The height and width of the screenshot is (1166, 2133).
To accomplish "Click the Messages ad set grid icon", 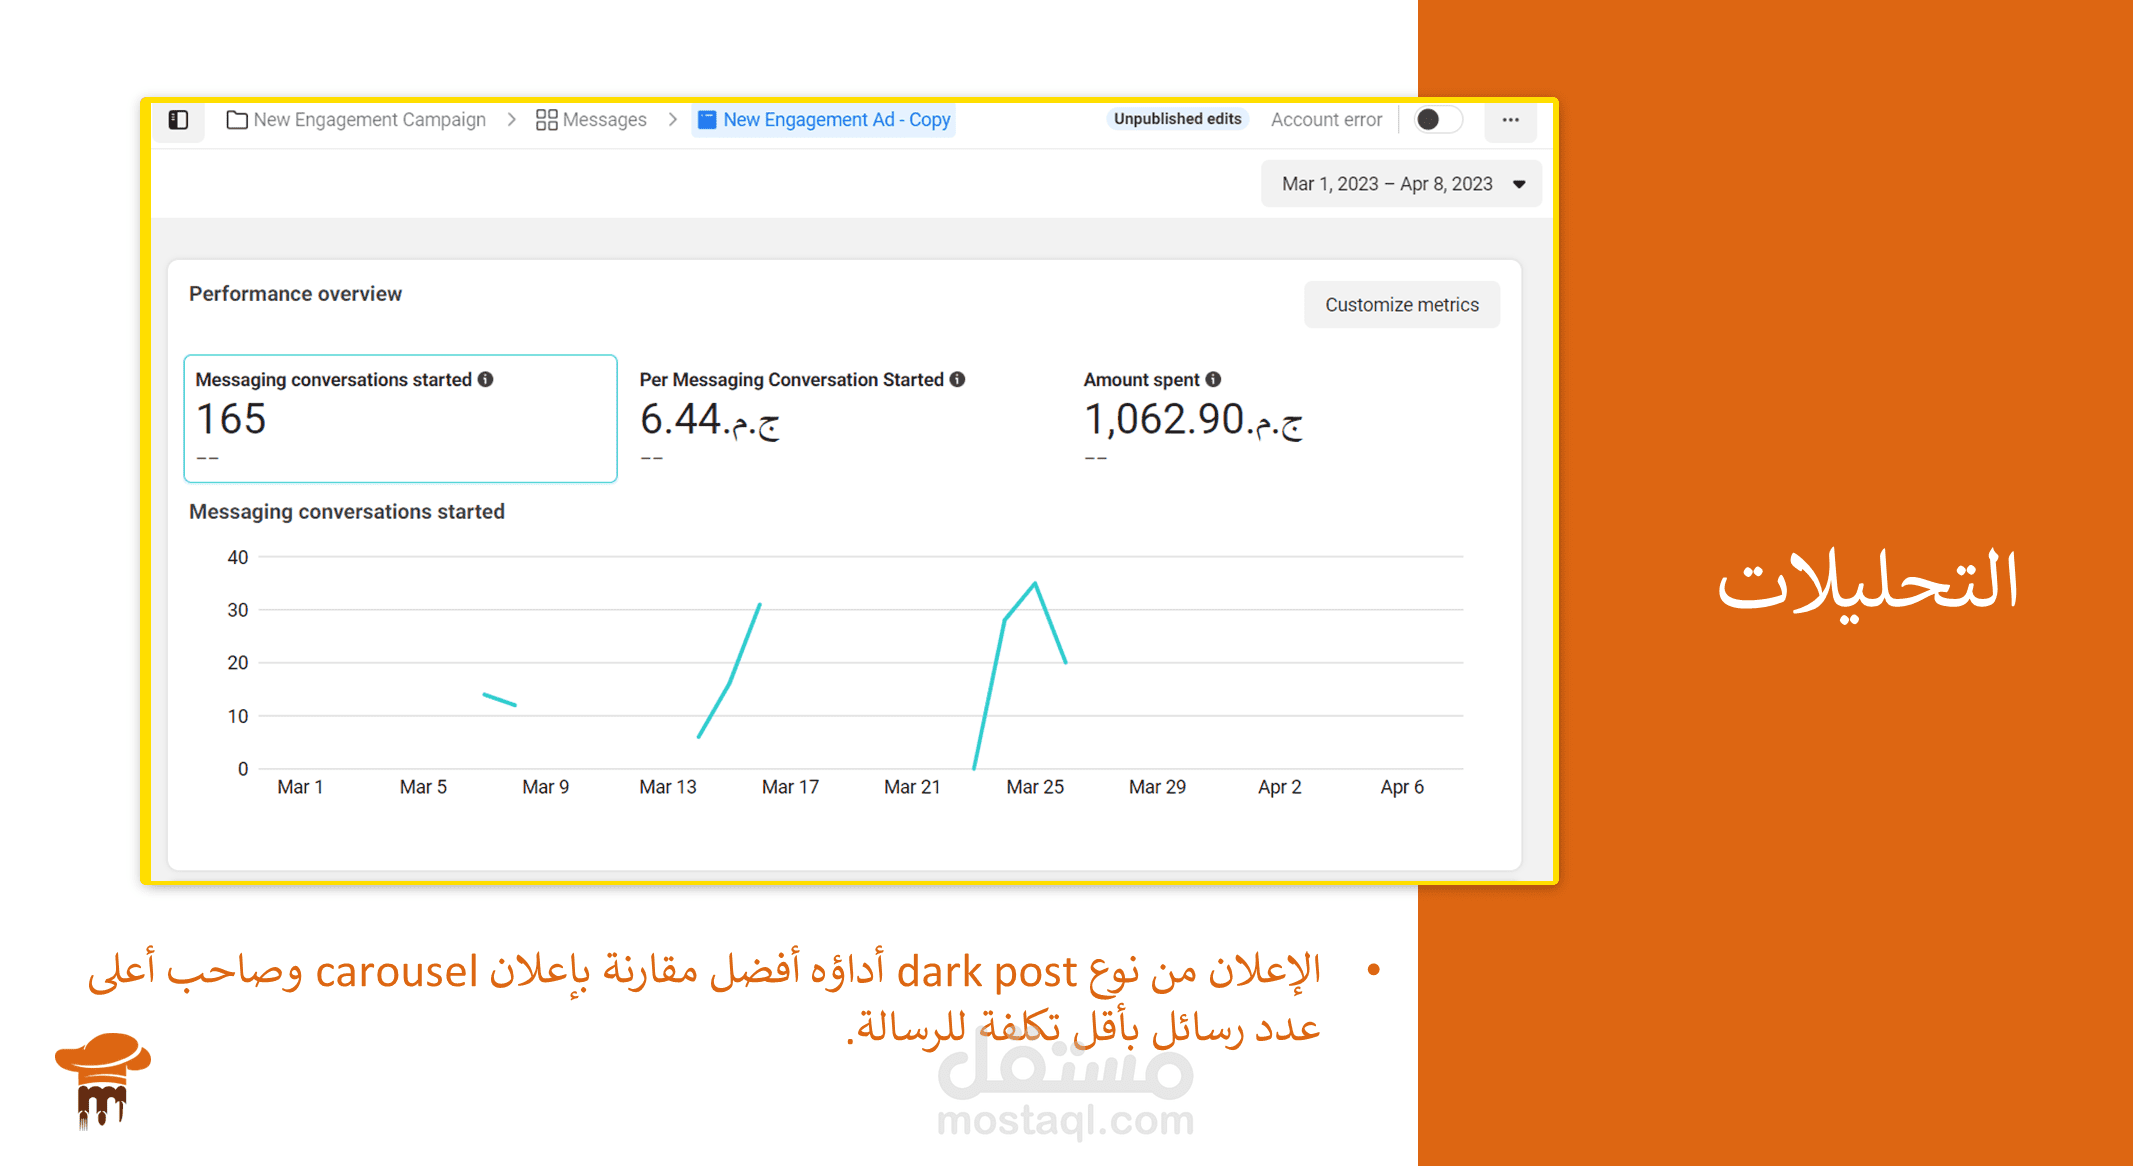I will [x=546, y=120].
